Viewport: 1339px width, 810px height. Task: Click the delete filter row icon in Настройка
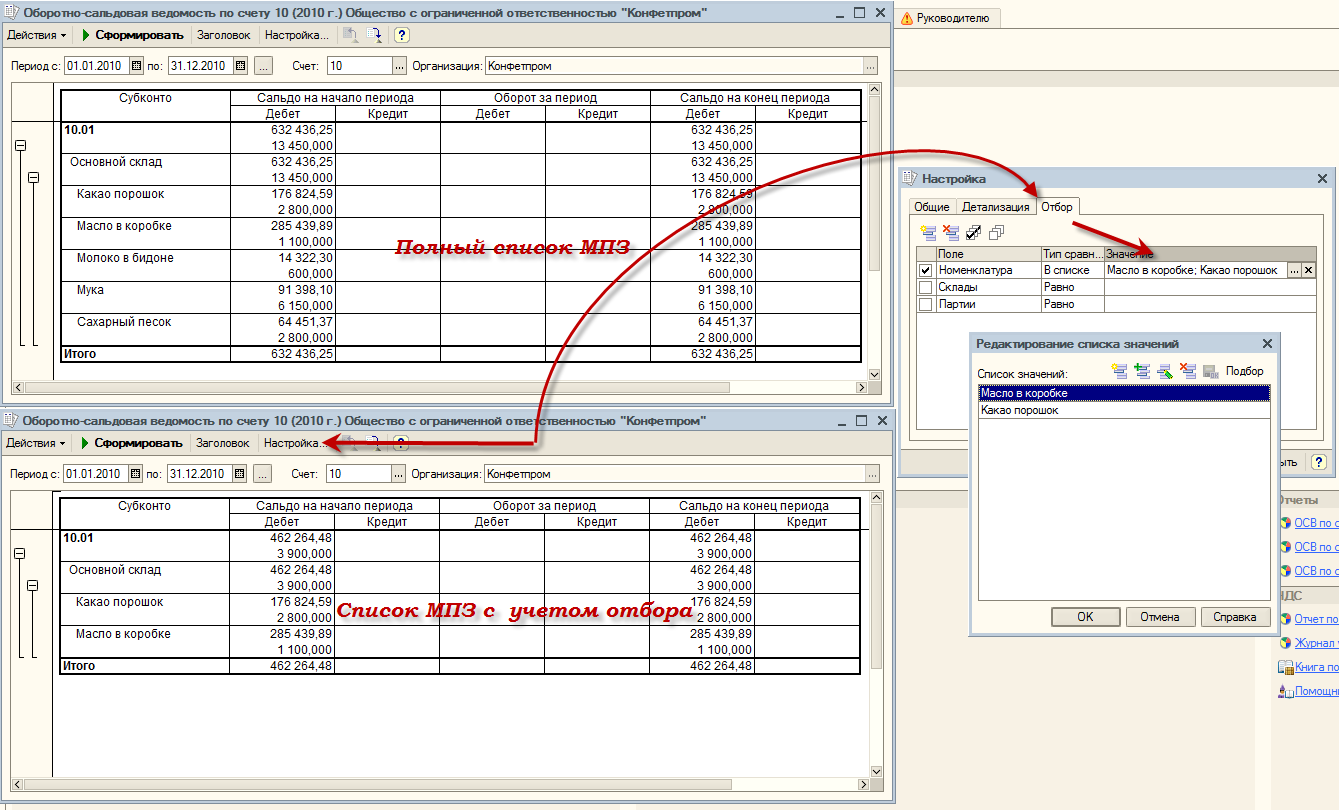click(950, 232)
